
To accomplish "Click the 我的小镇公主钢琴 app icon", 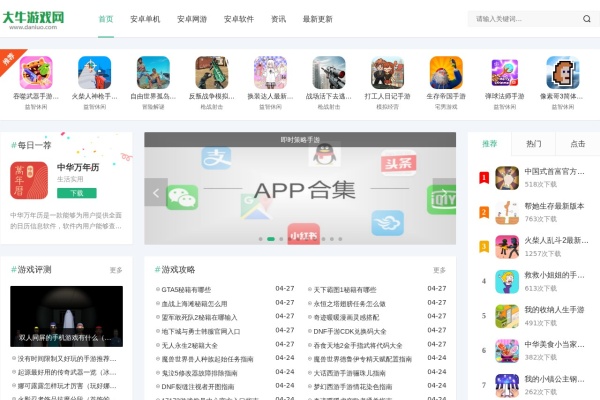I will point(507,385).
